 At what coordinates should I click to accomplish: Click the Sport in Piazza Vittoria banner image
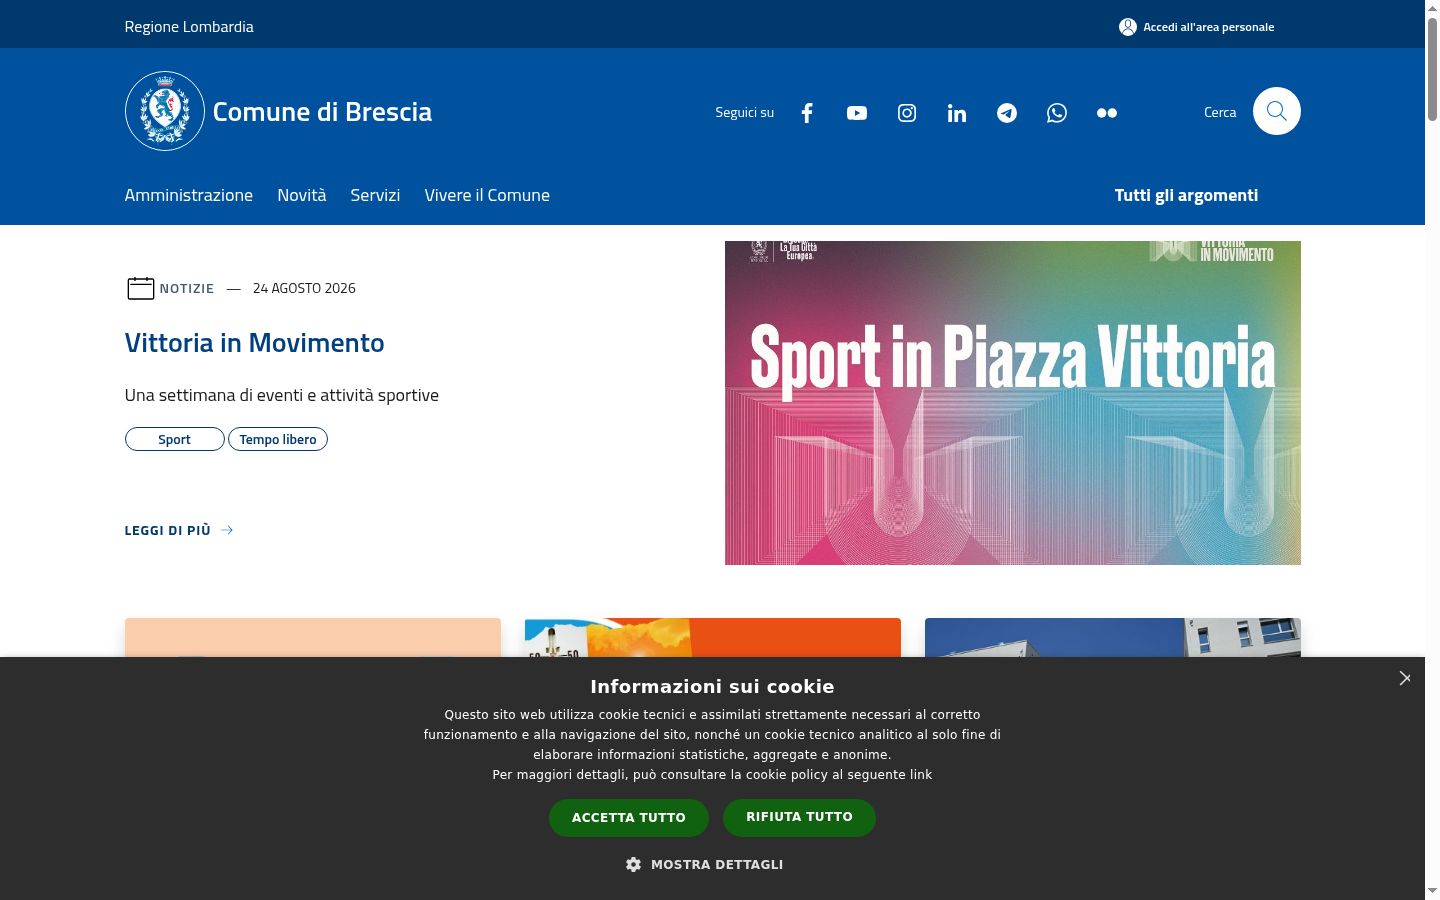(x=1013, y=403)
